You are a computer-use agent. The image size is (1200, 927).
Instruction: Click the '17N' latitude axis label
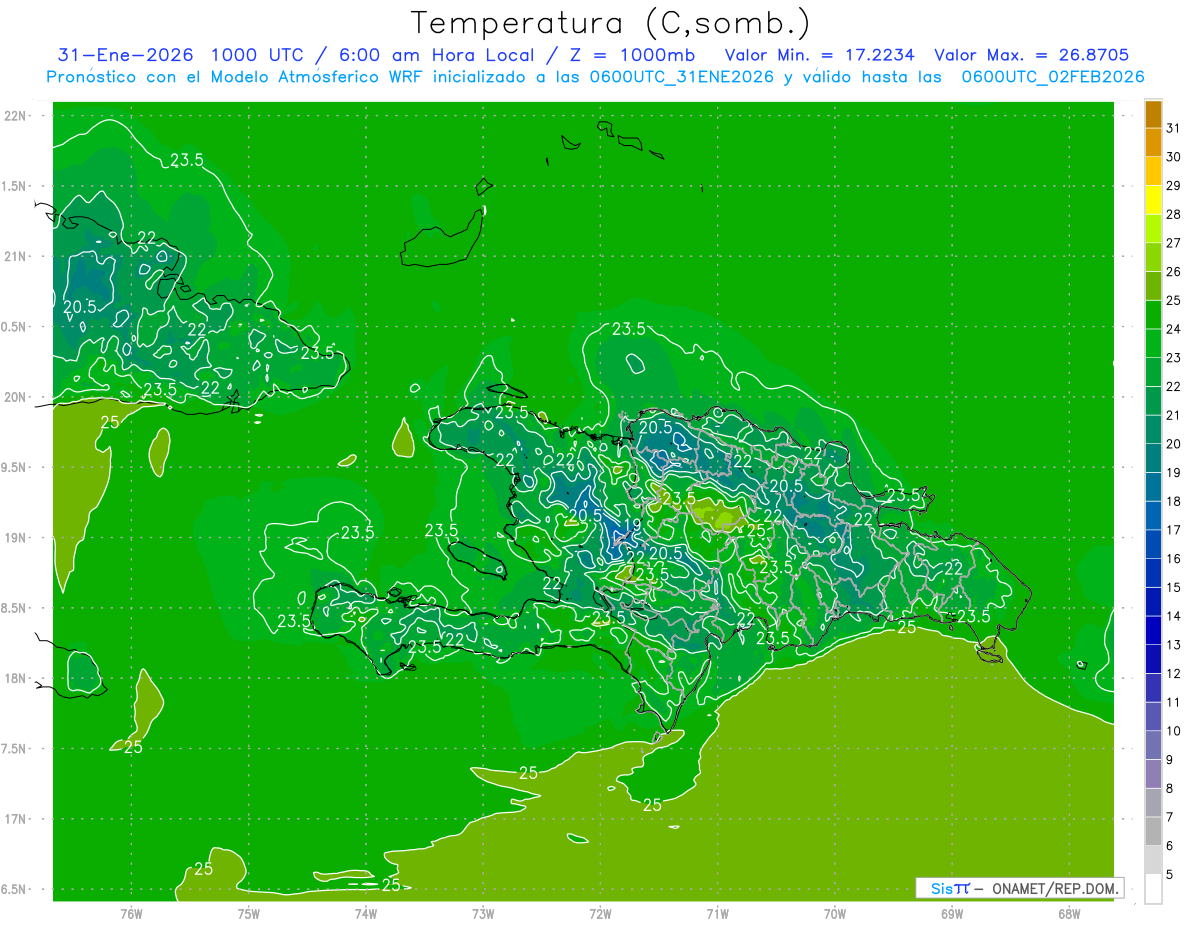pos(15,819)
